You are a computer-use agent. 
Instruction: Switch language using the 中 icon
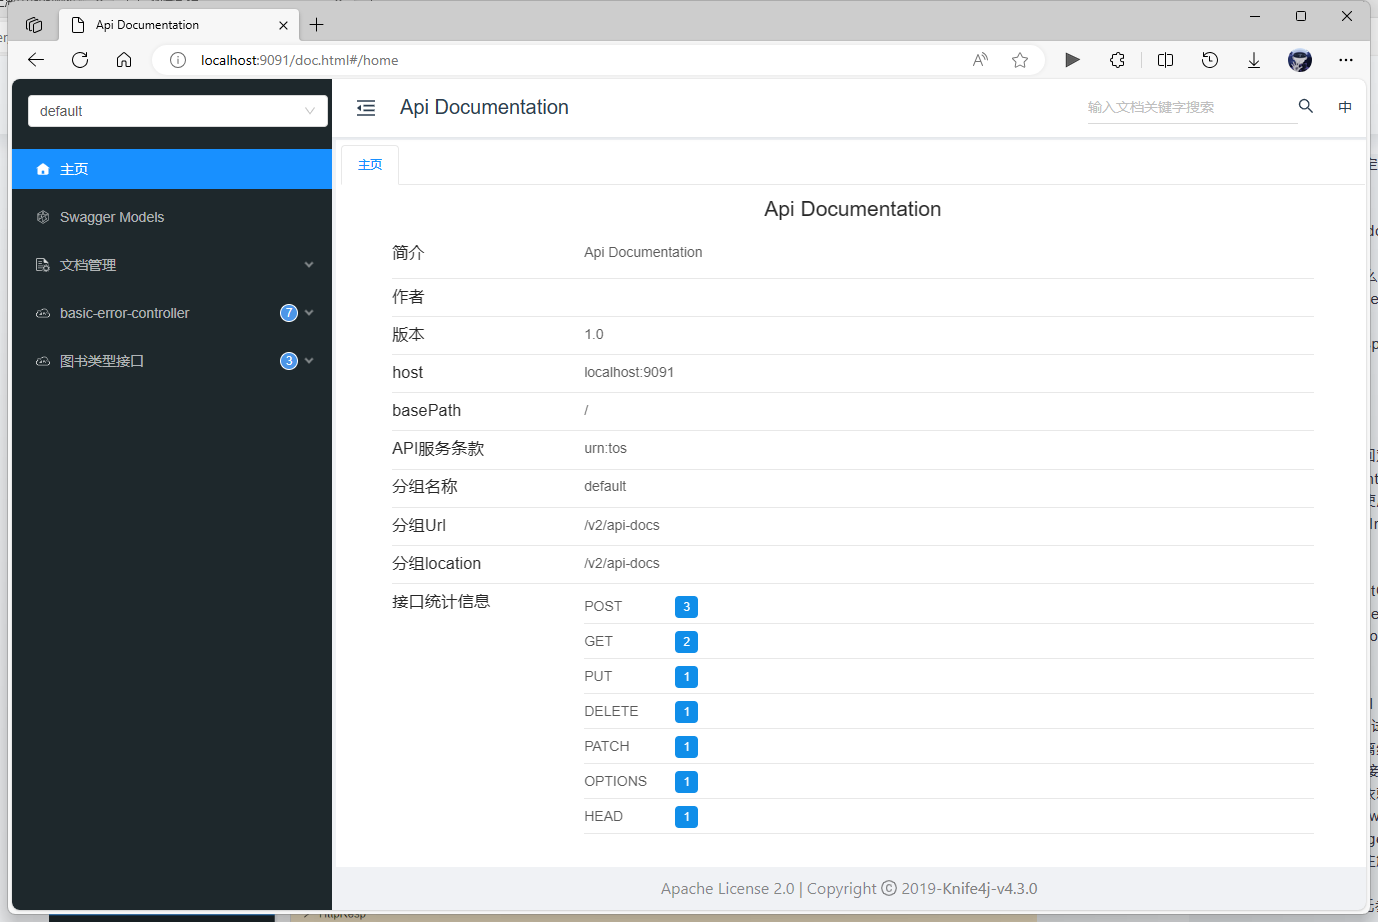pyautogui.click(x=1344, y=107)
